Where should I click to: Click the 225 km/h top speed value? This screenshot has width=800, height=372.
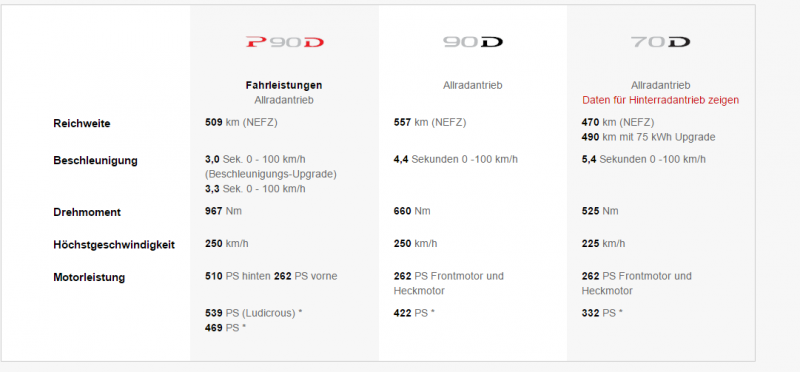coord(603,243)
